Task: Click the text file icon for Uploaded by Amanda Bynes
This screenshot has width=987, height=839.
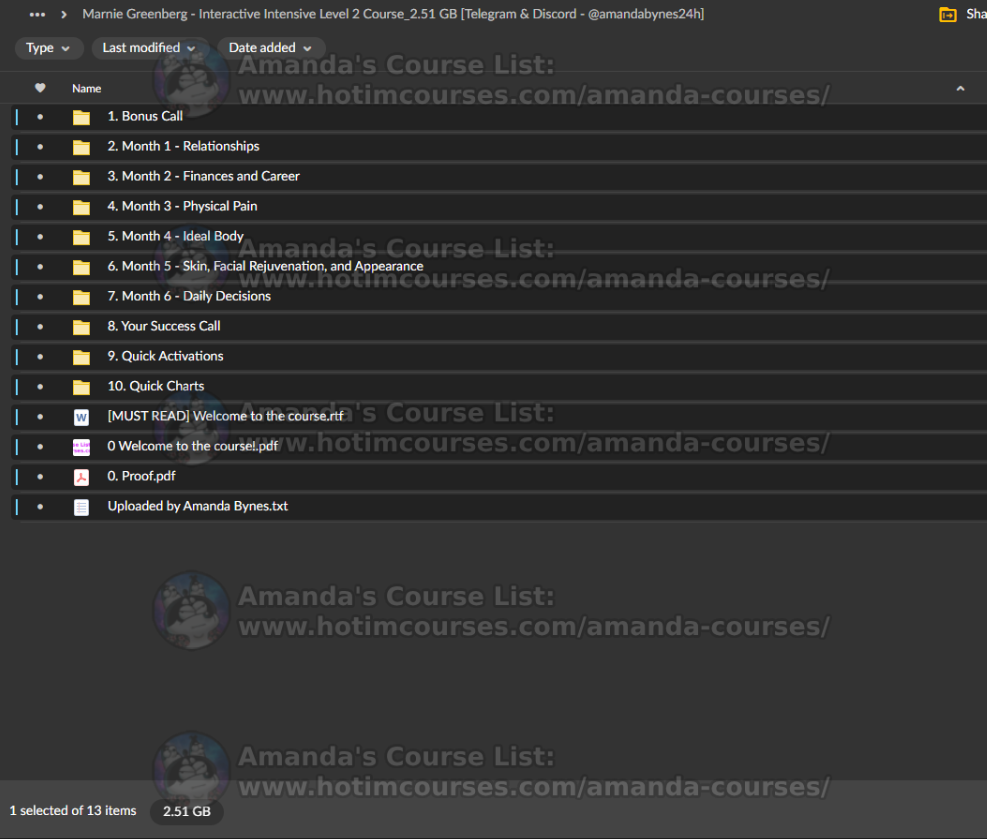Action: [x=81, y=507]
